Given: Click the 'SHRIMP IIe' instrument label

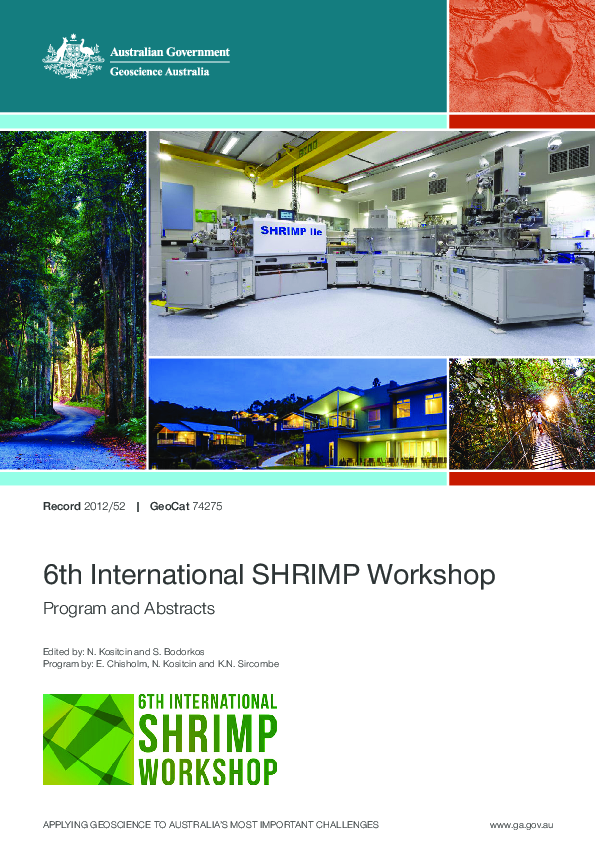Looking at the screenshot, I should tap(291, 231).
